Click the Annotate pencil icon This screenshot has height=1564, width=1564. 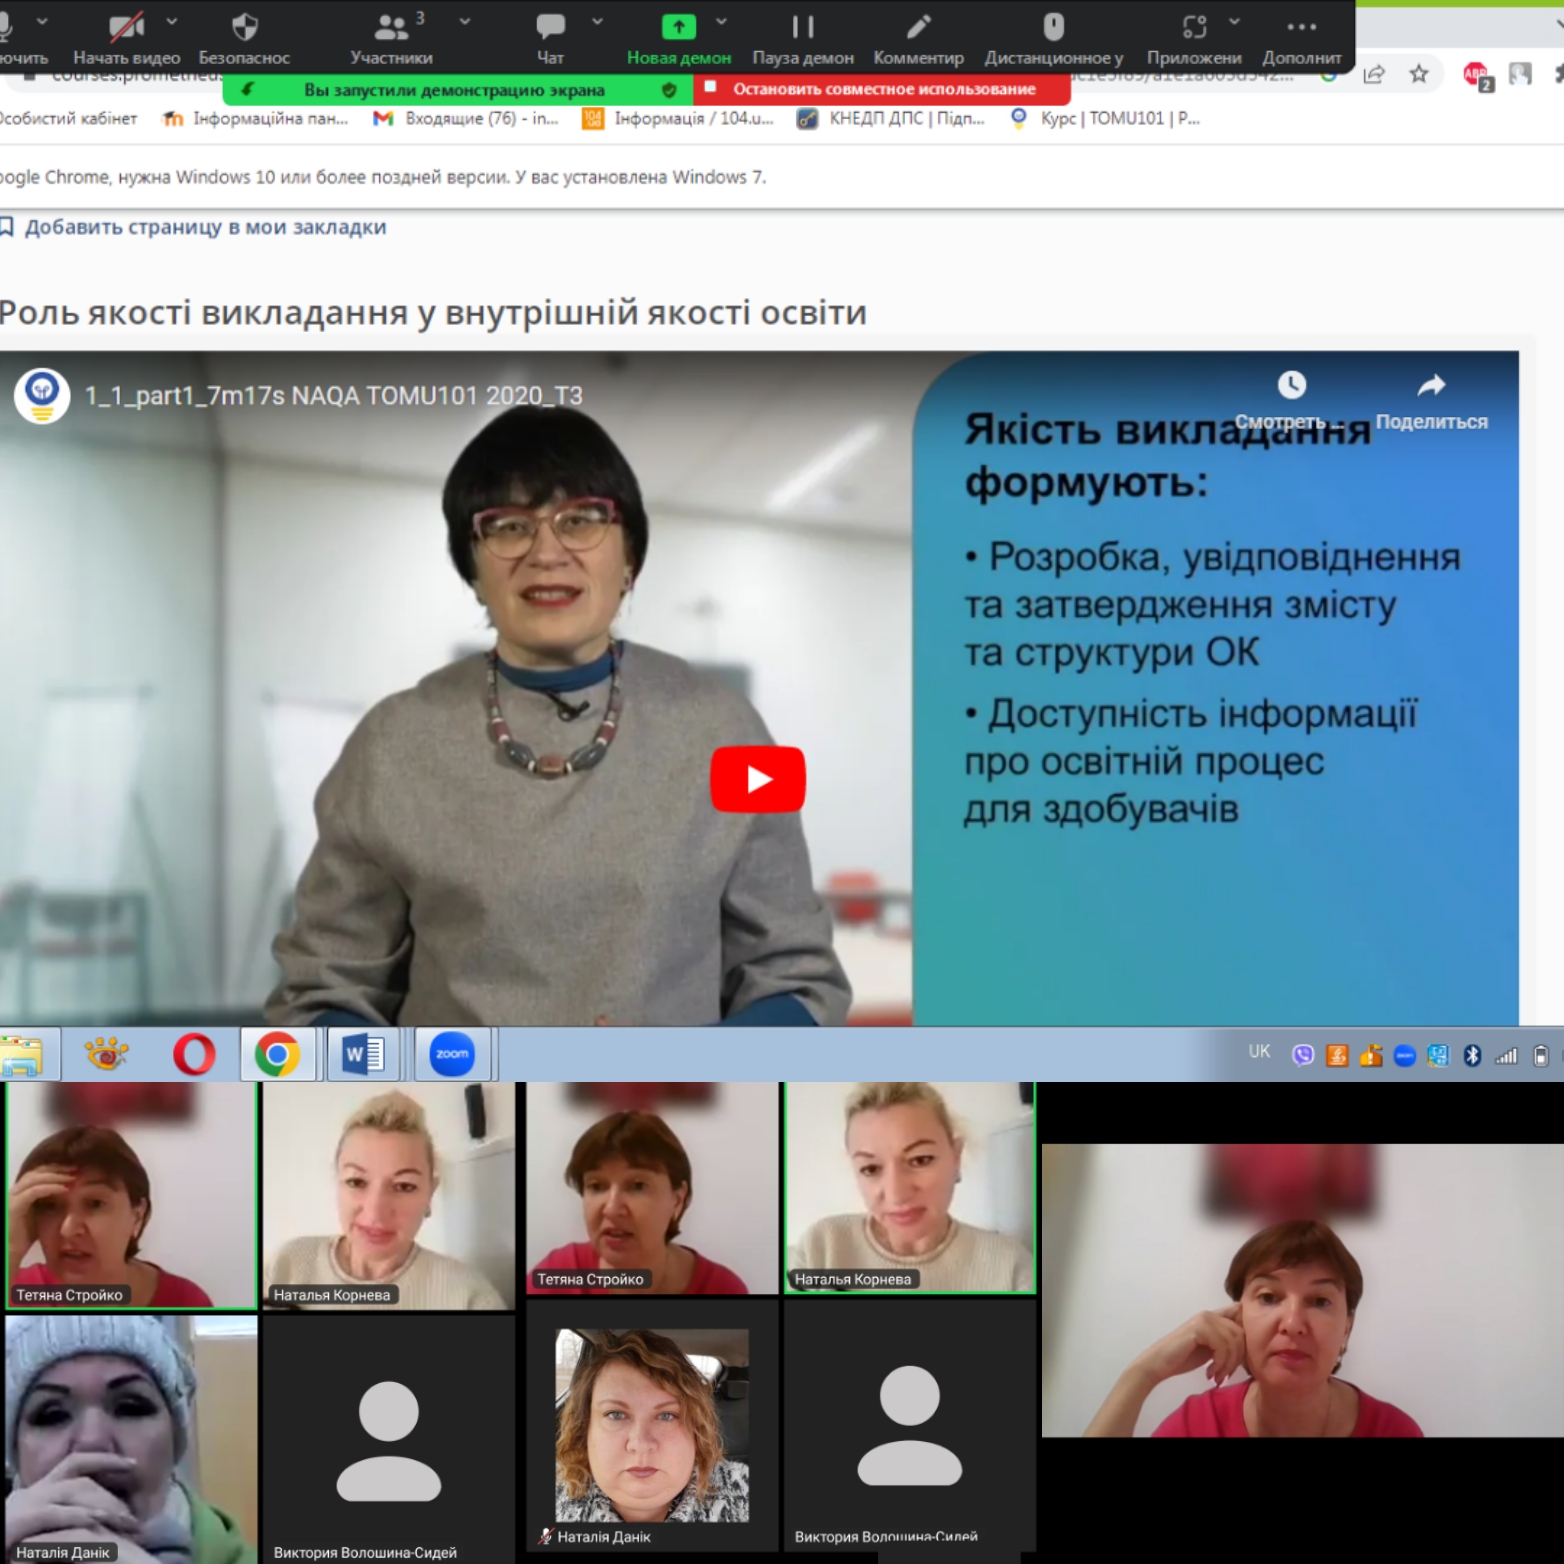point(918,27)
